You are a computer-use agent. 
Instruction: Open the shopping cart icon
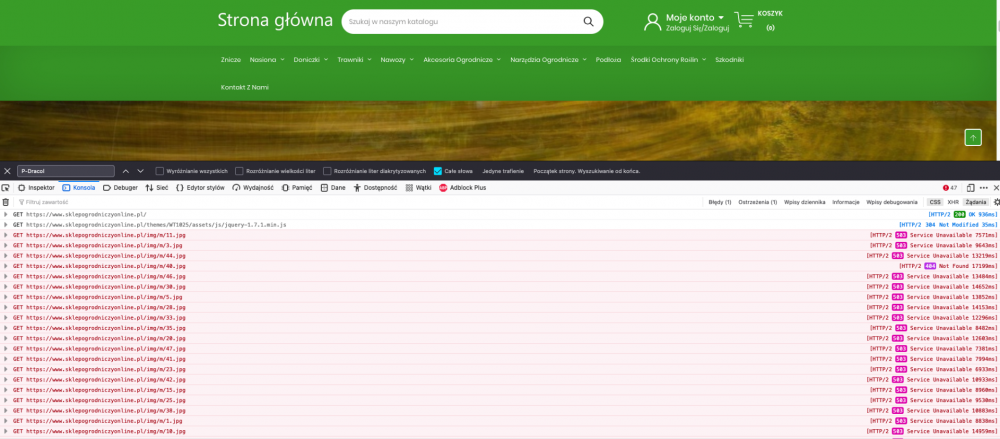click(x=744, y=20)
